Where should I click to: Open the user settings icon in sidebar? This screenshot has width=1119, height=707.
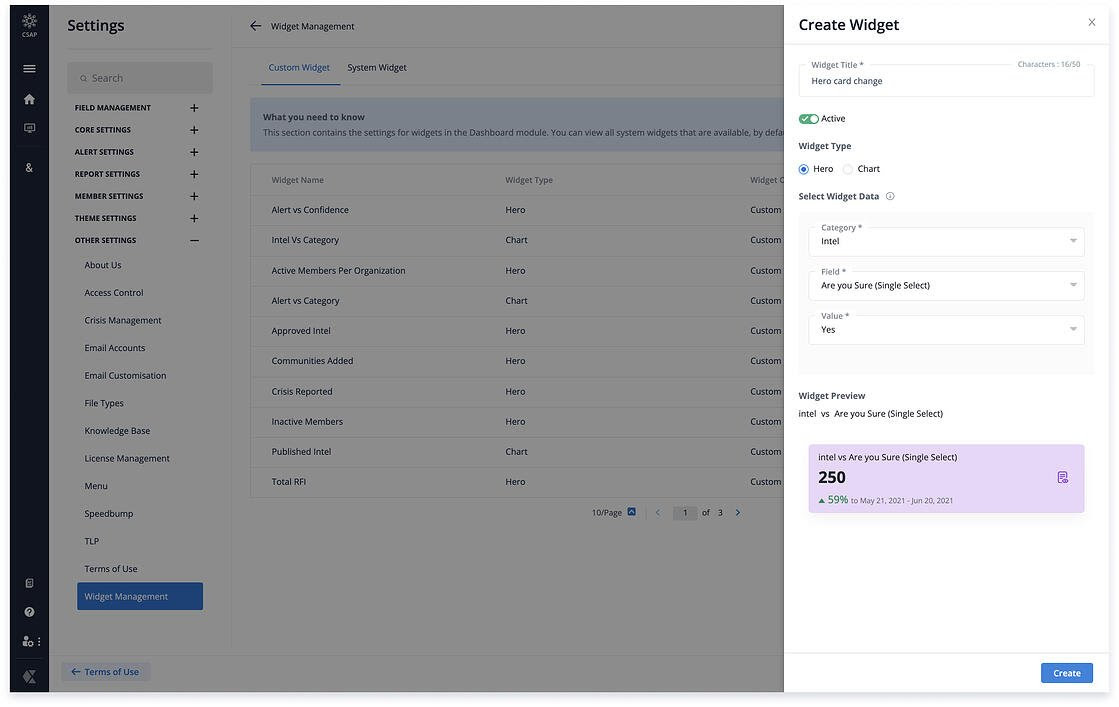[x=29, y=641]
